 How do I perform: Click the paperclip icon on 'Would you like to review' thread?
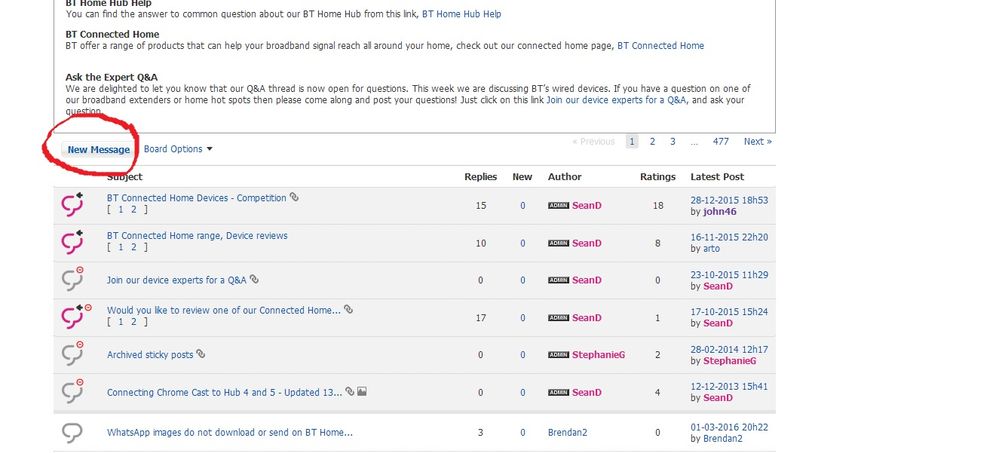[x=348, y=310]
